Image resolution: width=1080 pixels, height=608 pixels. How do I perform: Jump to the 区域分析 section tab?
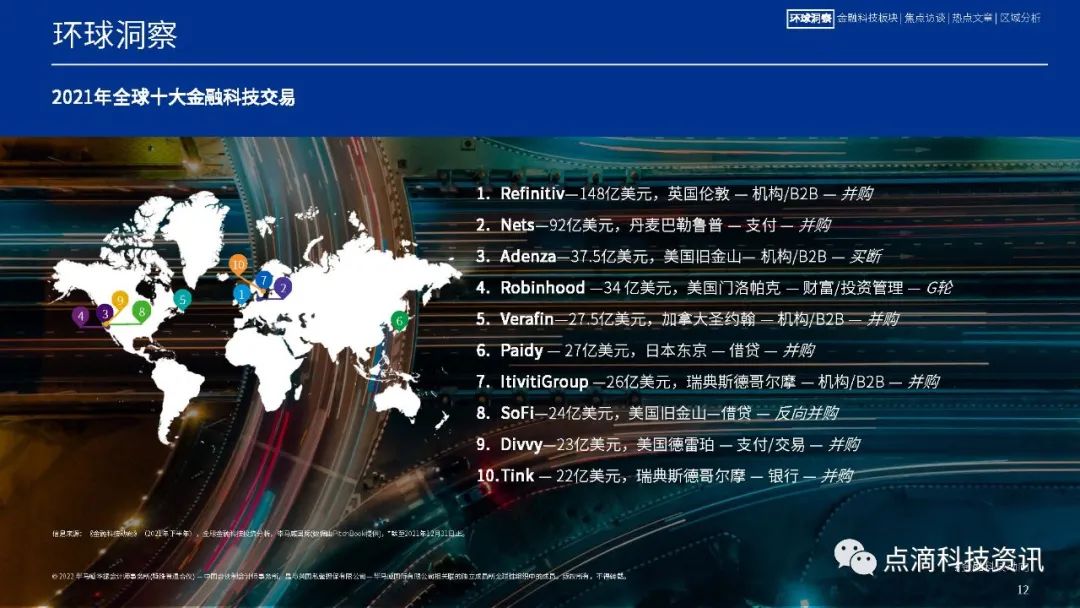(1020, 19)
